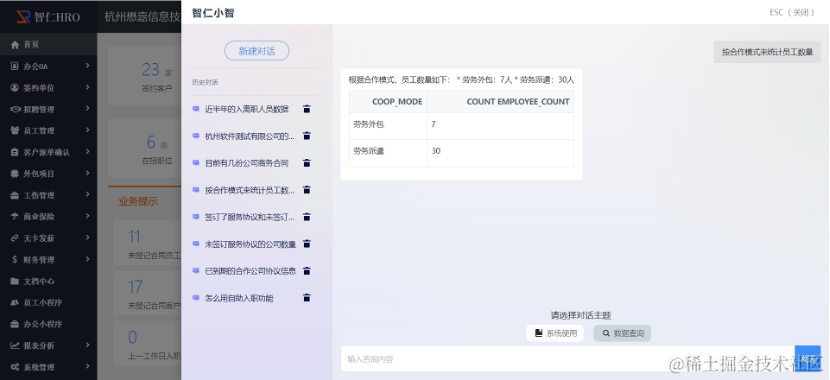Expand the 报表分析 menu arrow
This screenshot has width=830, height=380.
[x=87, y=345]
